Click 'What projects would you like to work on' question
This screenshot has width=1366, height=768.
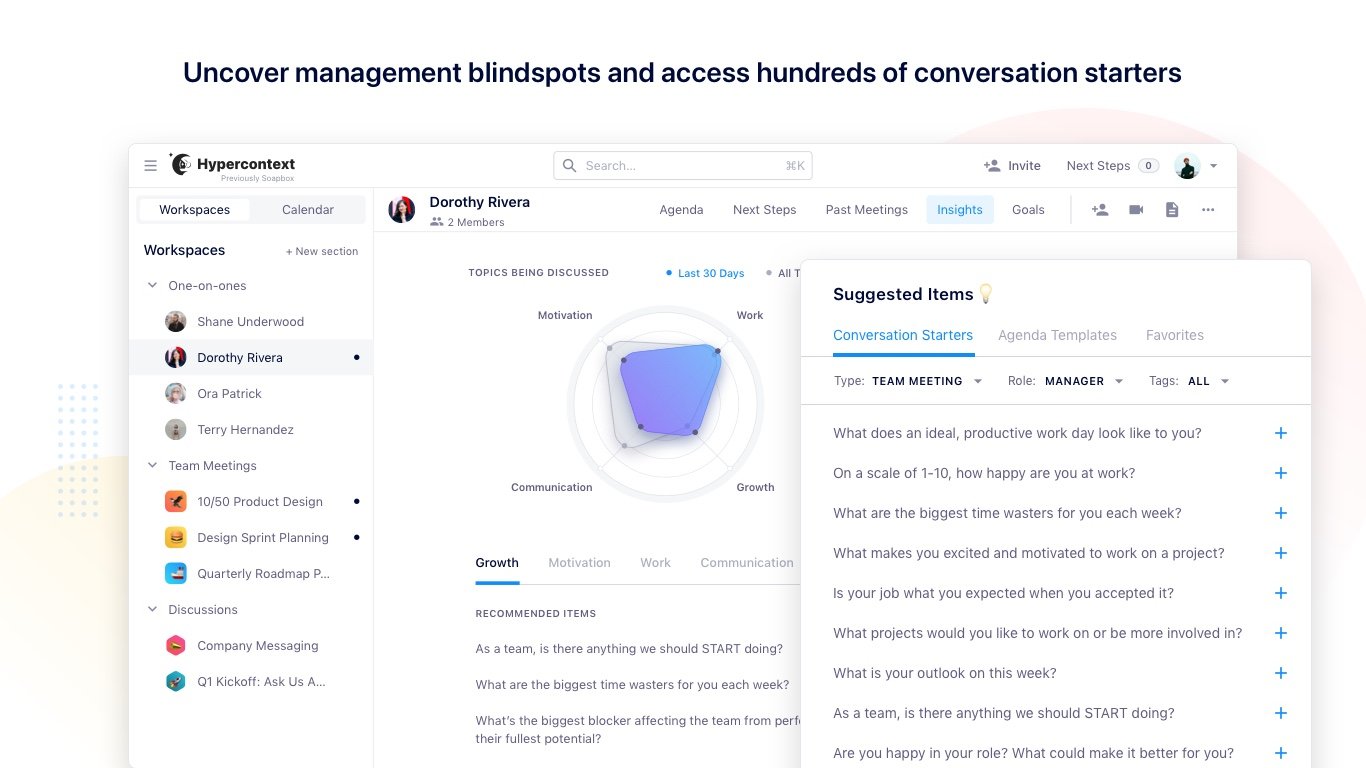pyautogui.click(x=1038, y=633)
